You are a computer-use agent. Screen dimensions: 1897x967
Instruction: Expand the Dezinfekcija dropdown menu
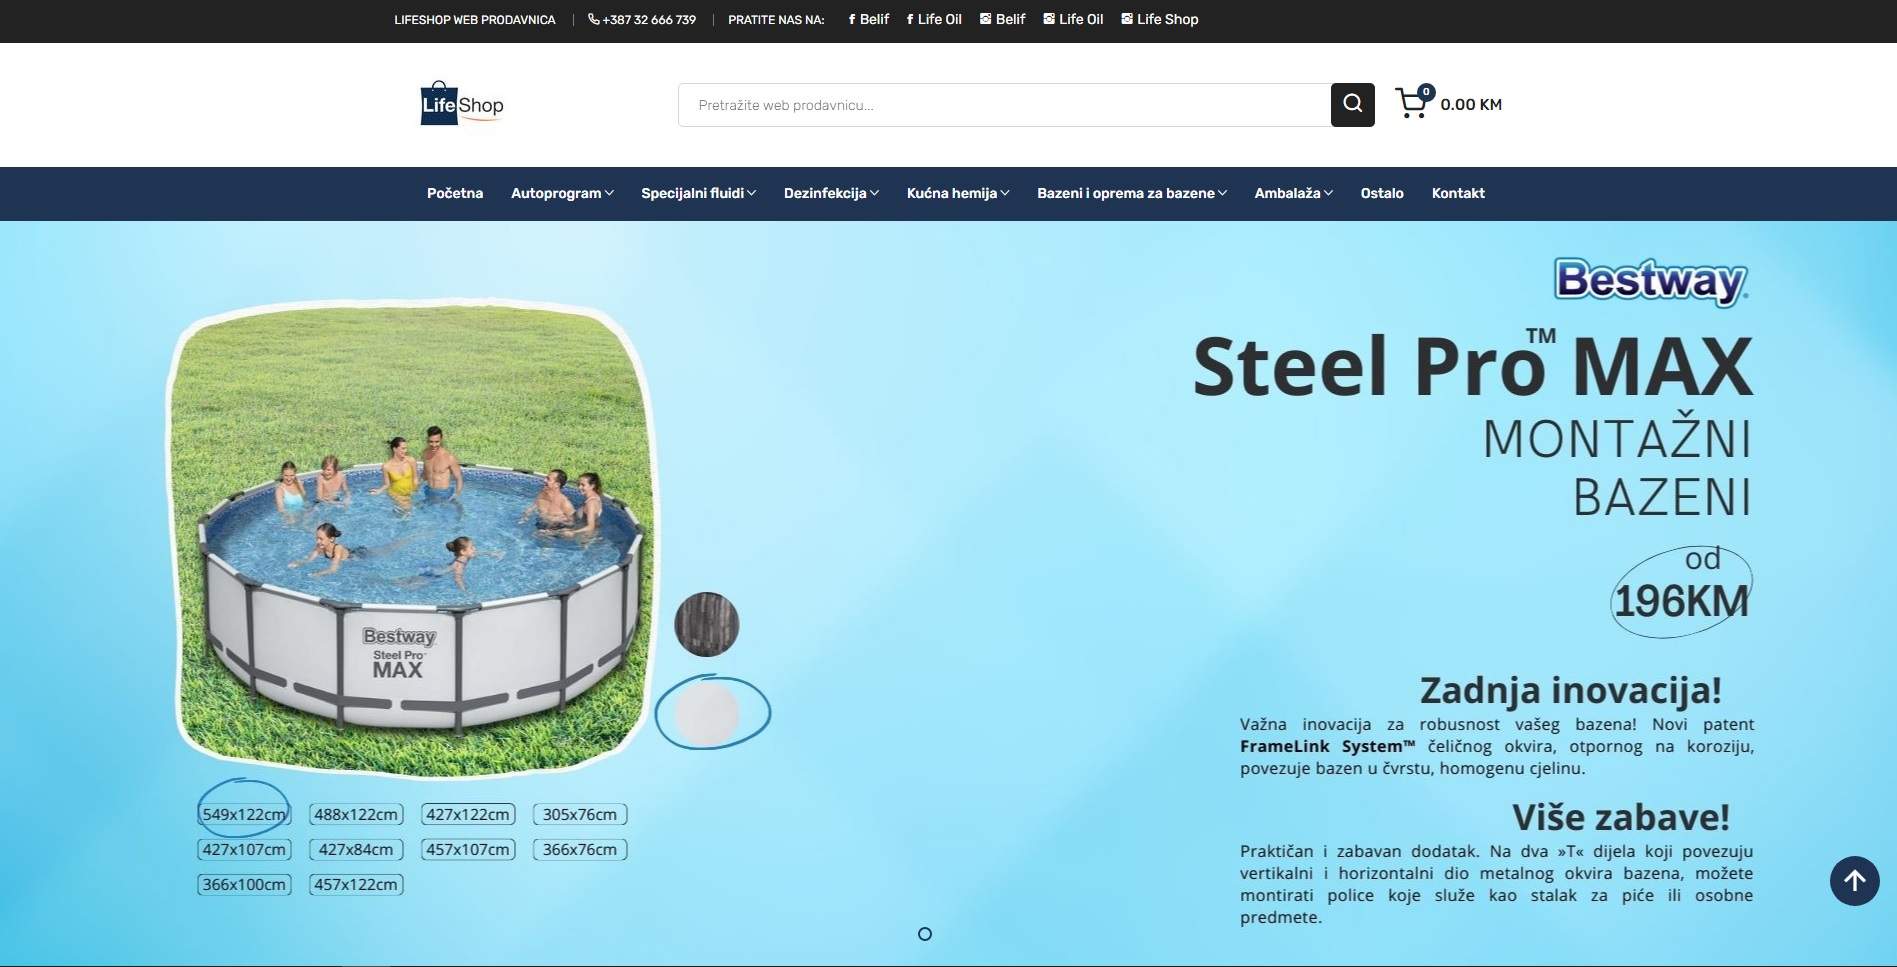tap(831, 193)
